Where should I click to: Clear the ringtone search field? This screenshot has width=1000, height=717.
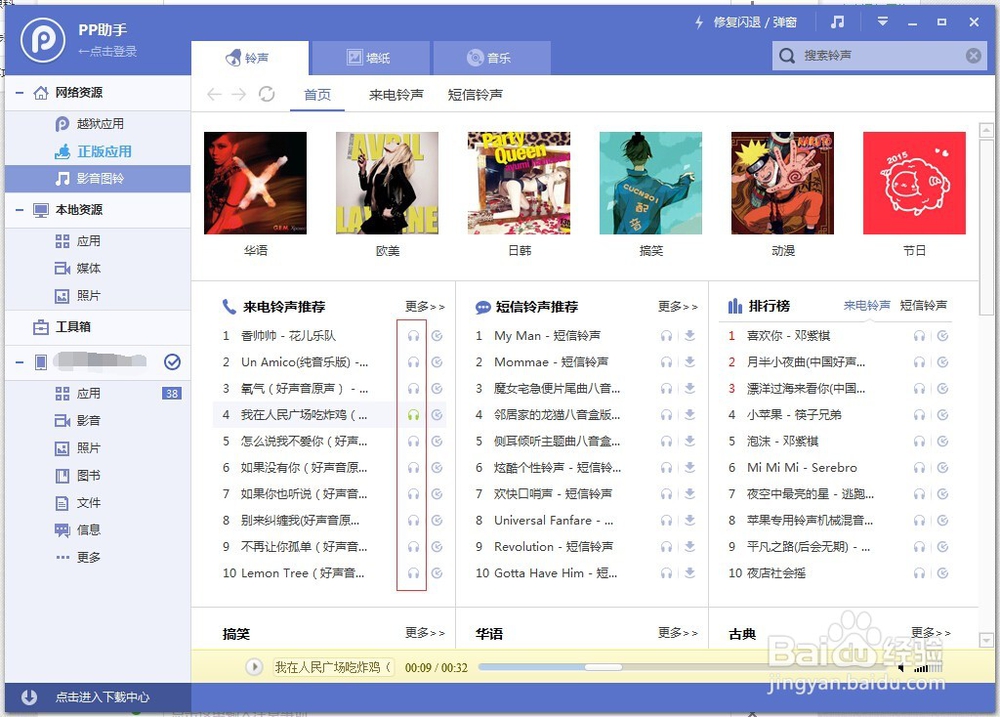point(973,55)
